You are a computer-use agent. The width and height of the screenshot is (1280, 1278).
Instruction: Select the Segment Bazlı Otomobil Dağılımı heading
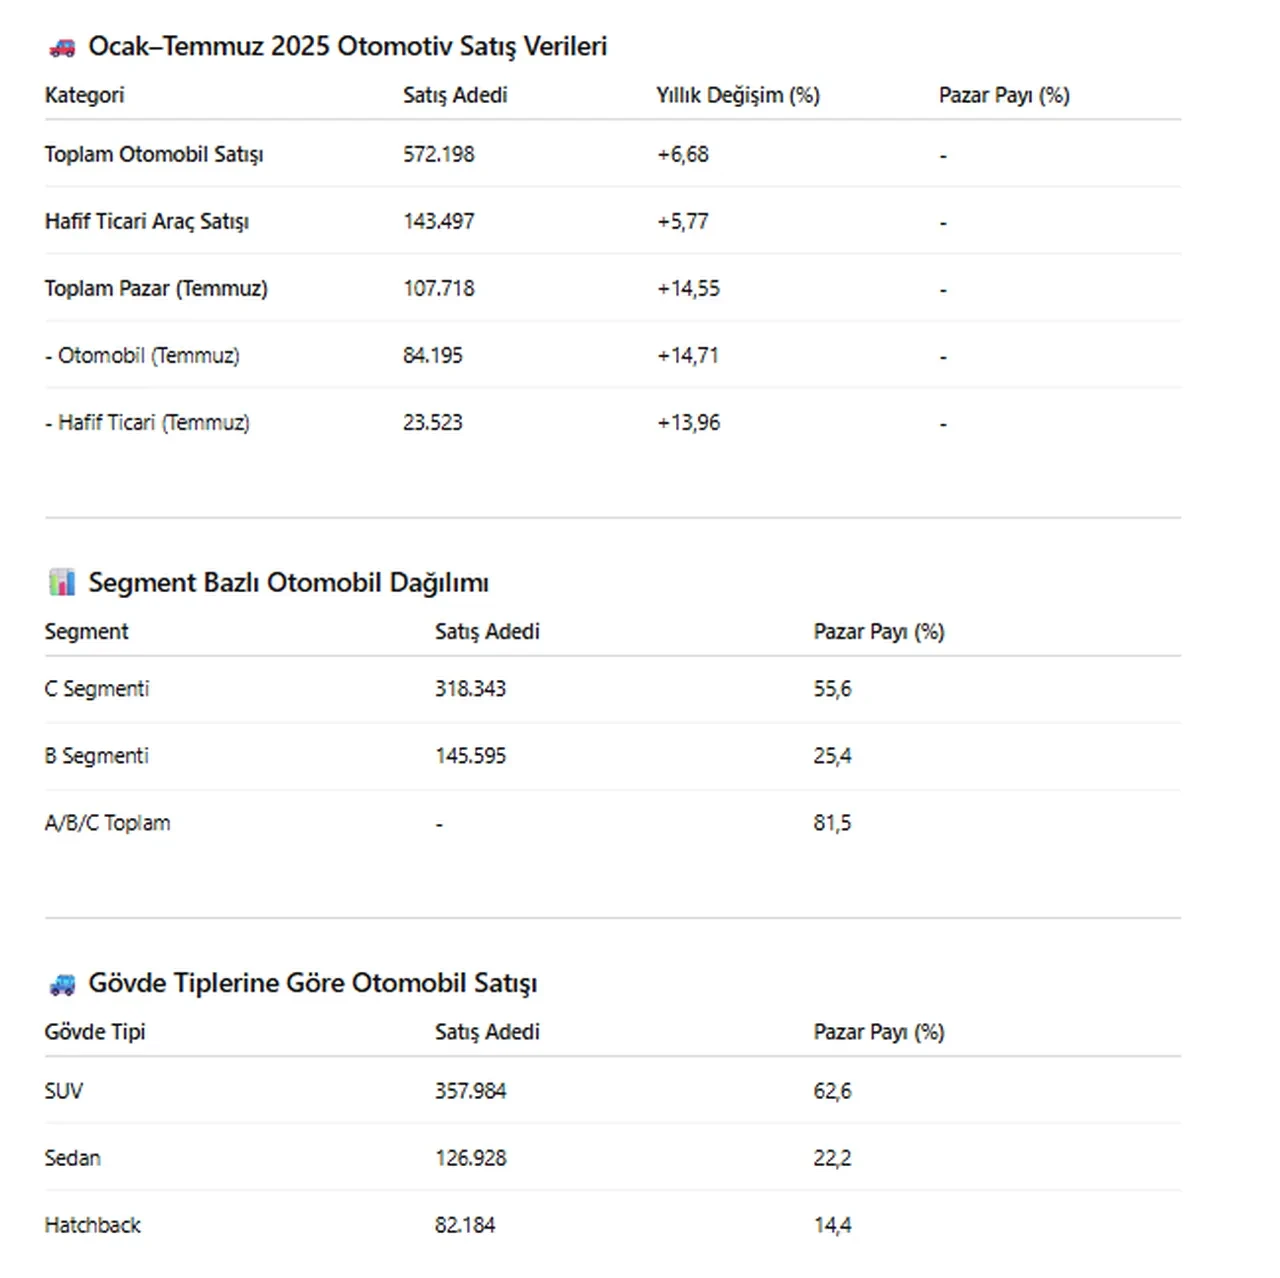[288, 583]
